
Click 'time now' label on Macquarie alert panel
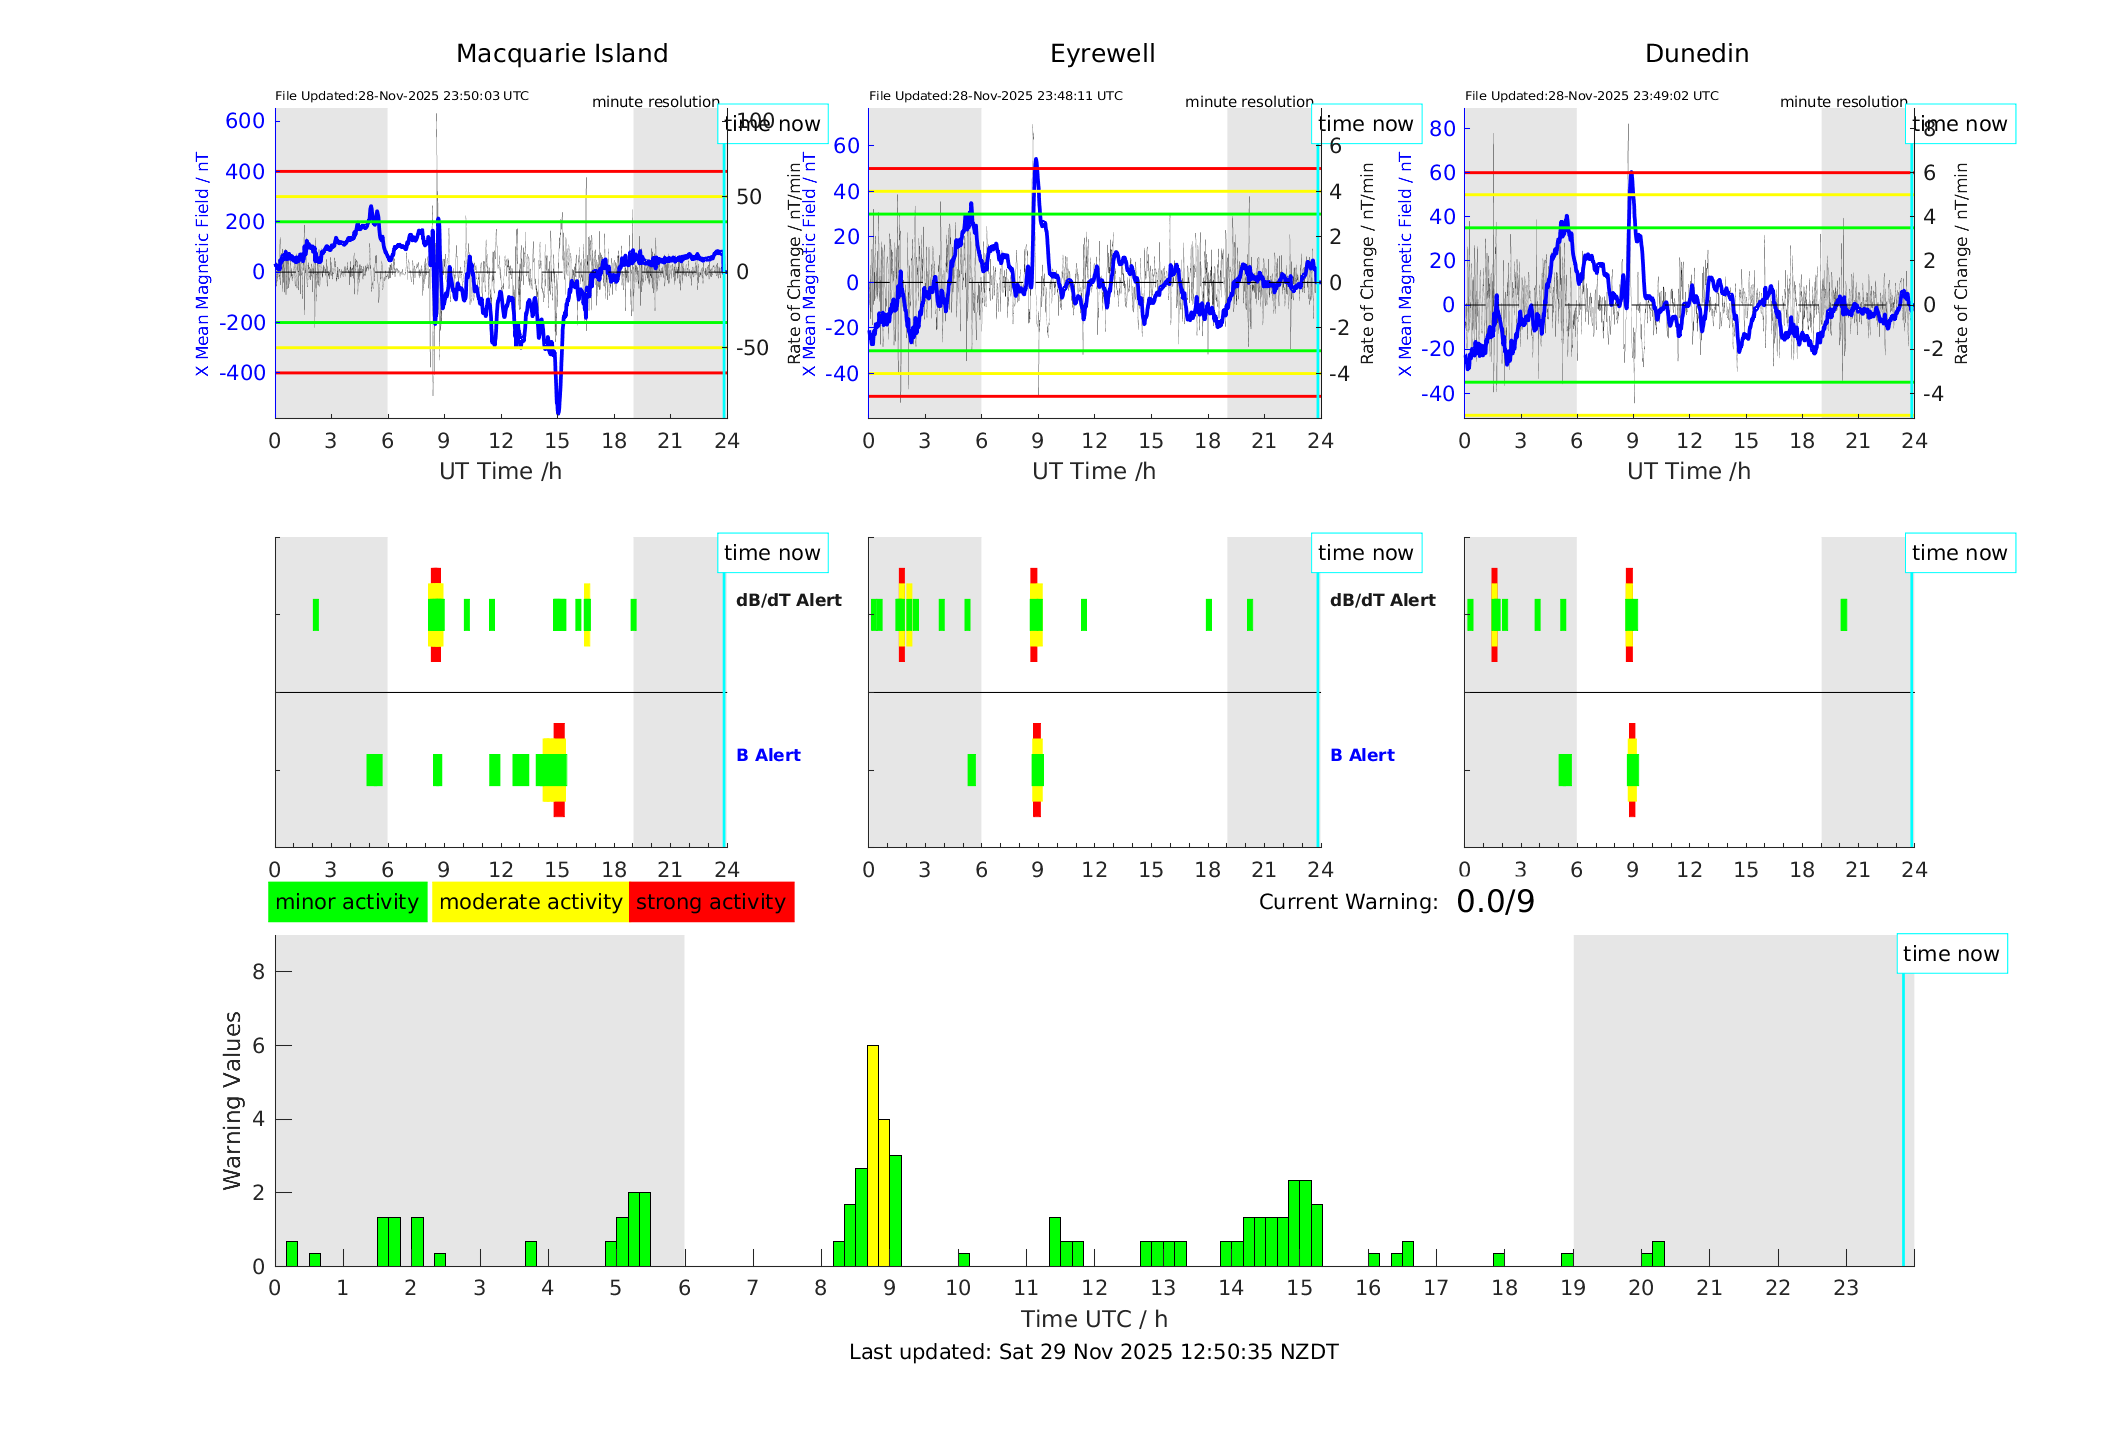tap(771, 553)
